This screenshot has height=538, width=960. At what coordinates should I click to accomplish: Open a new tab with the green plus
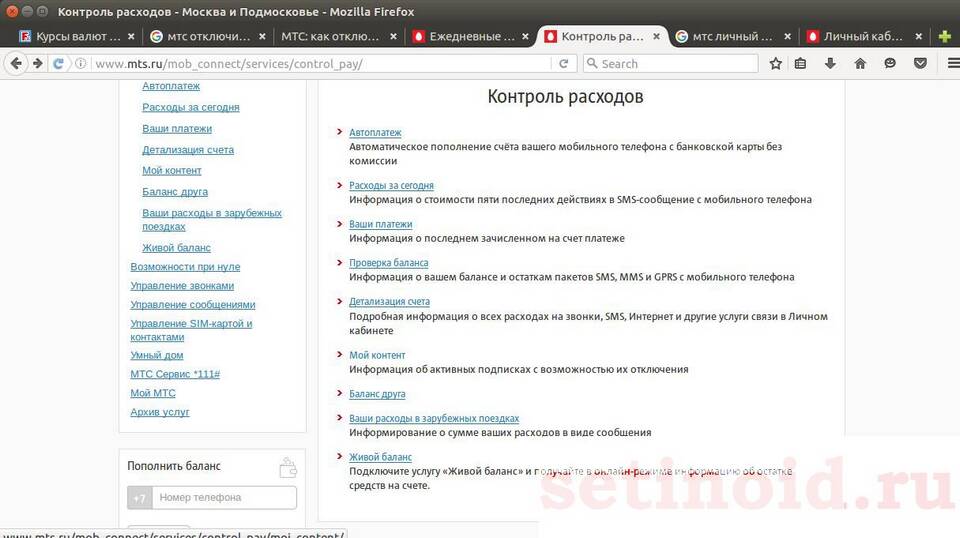point(945,37)
